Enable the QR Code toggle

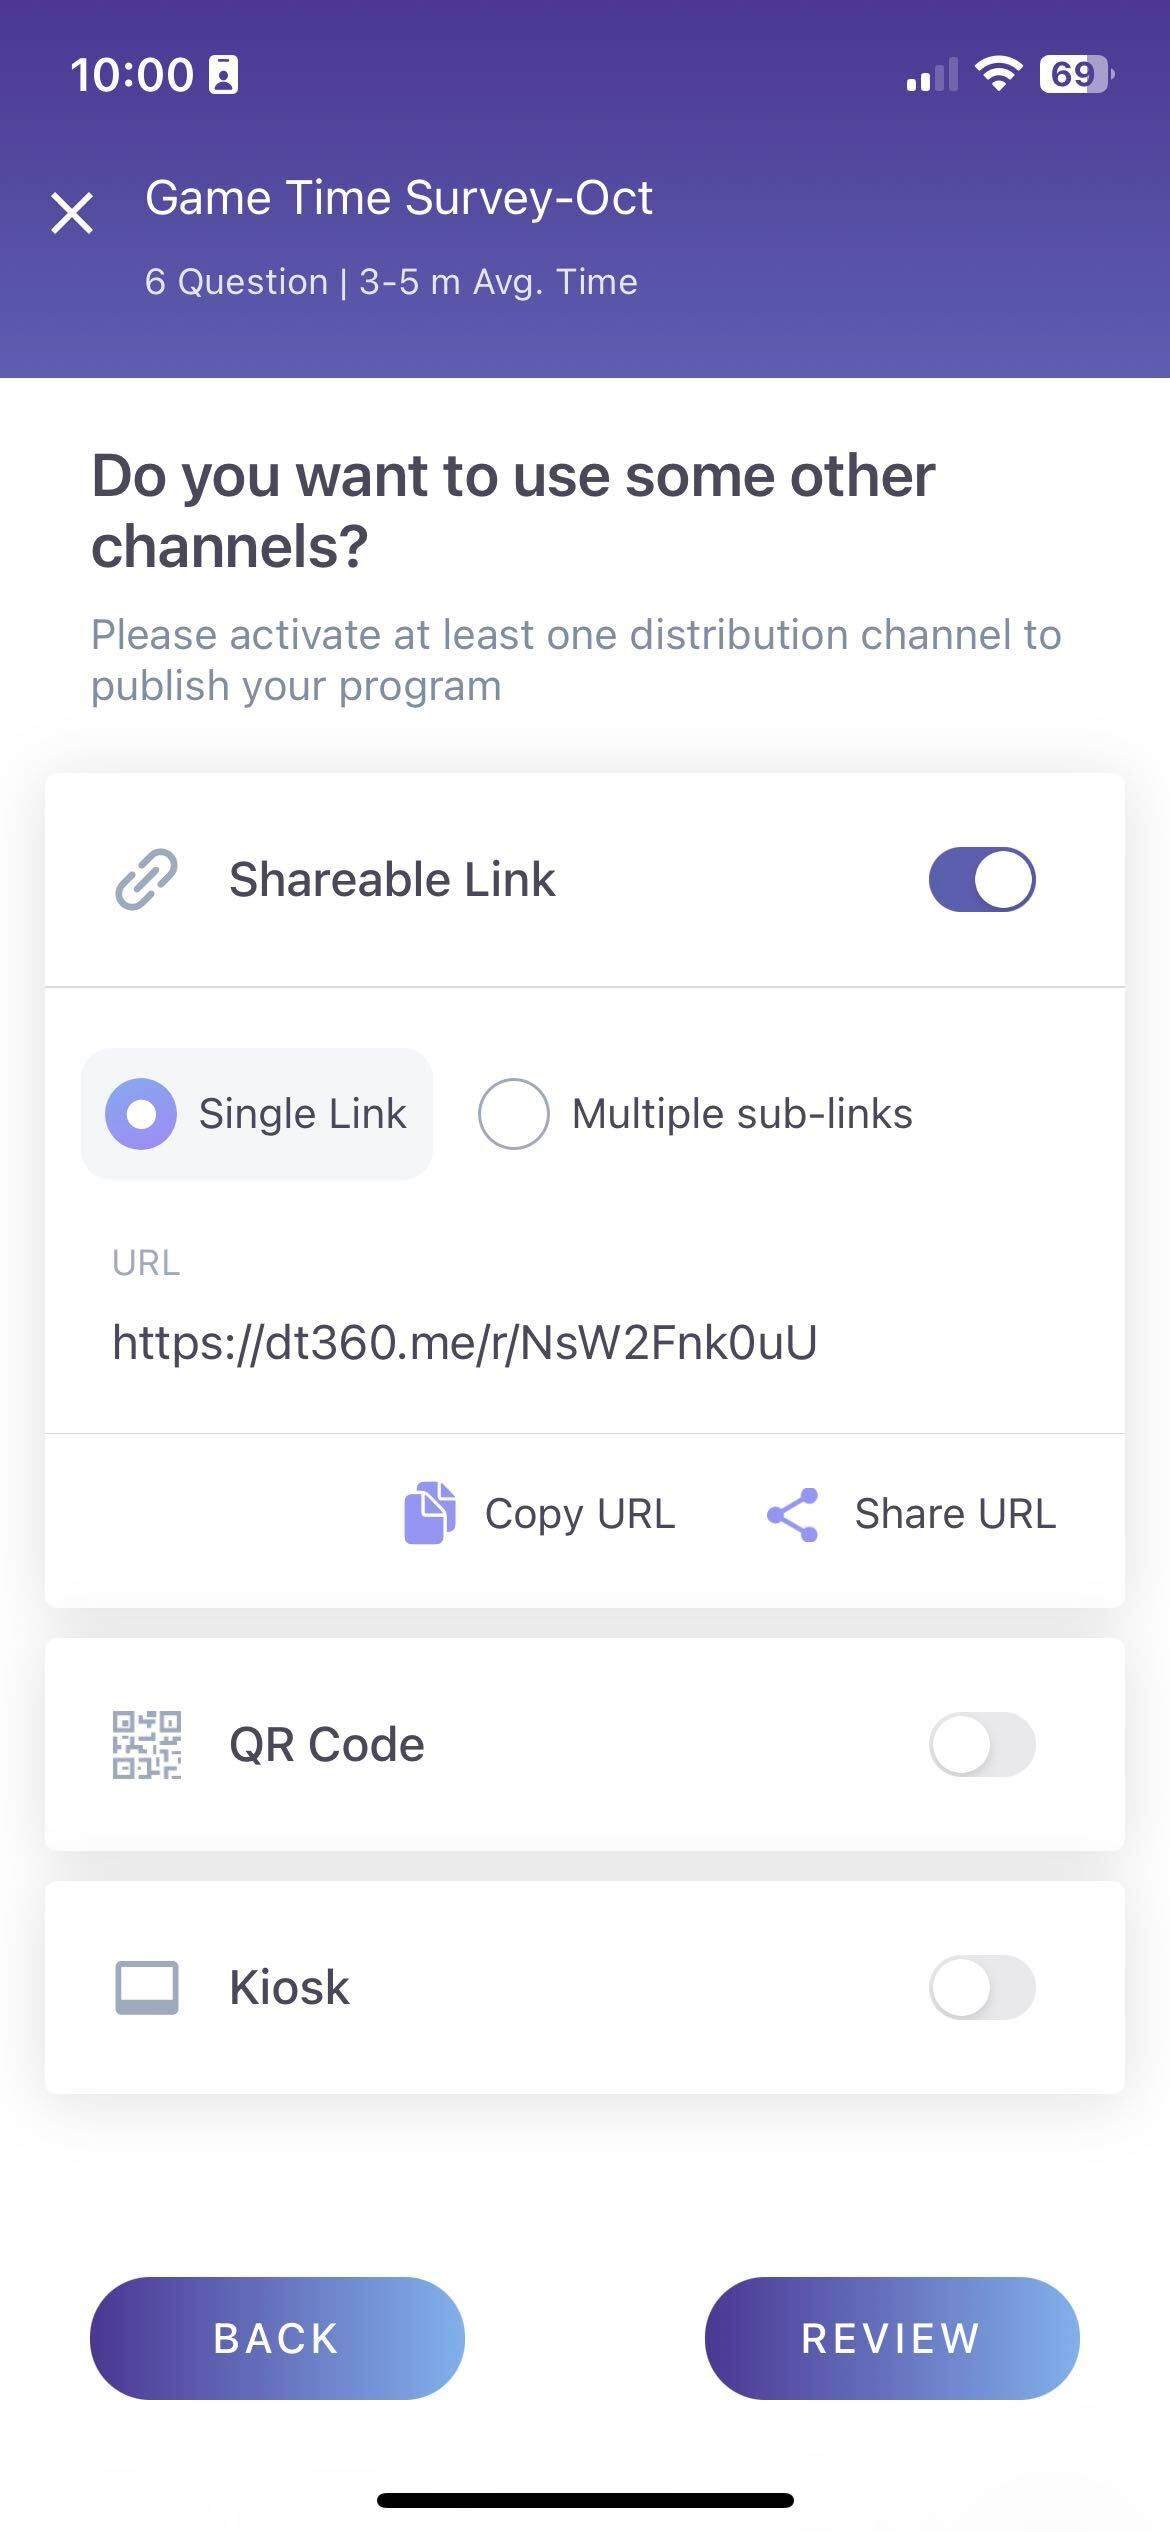982,1745
